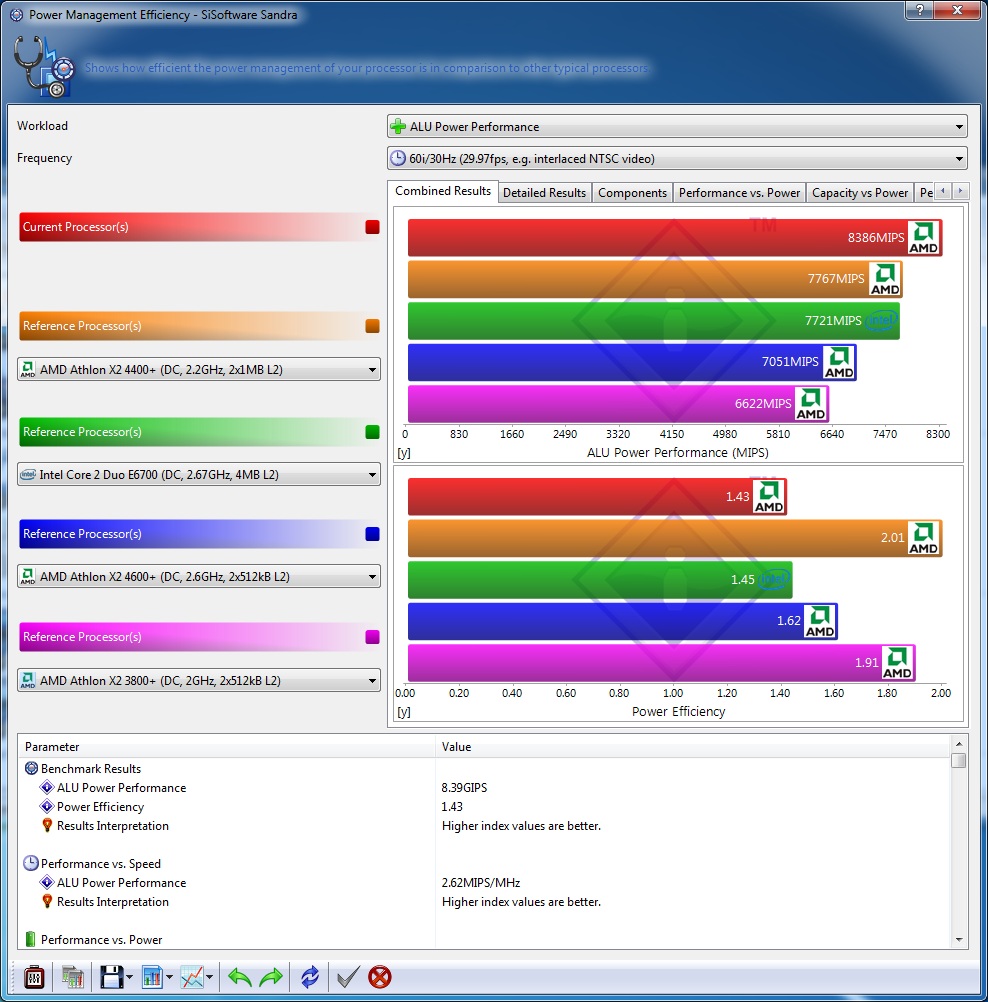Click the green Reference Processor color swatch
Image resolution: width=988 pixels, height=1002 pixels.
(373, 432)
